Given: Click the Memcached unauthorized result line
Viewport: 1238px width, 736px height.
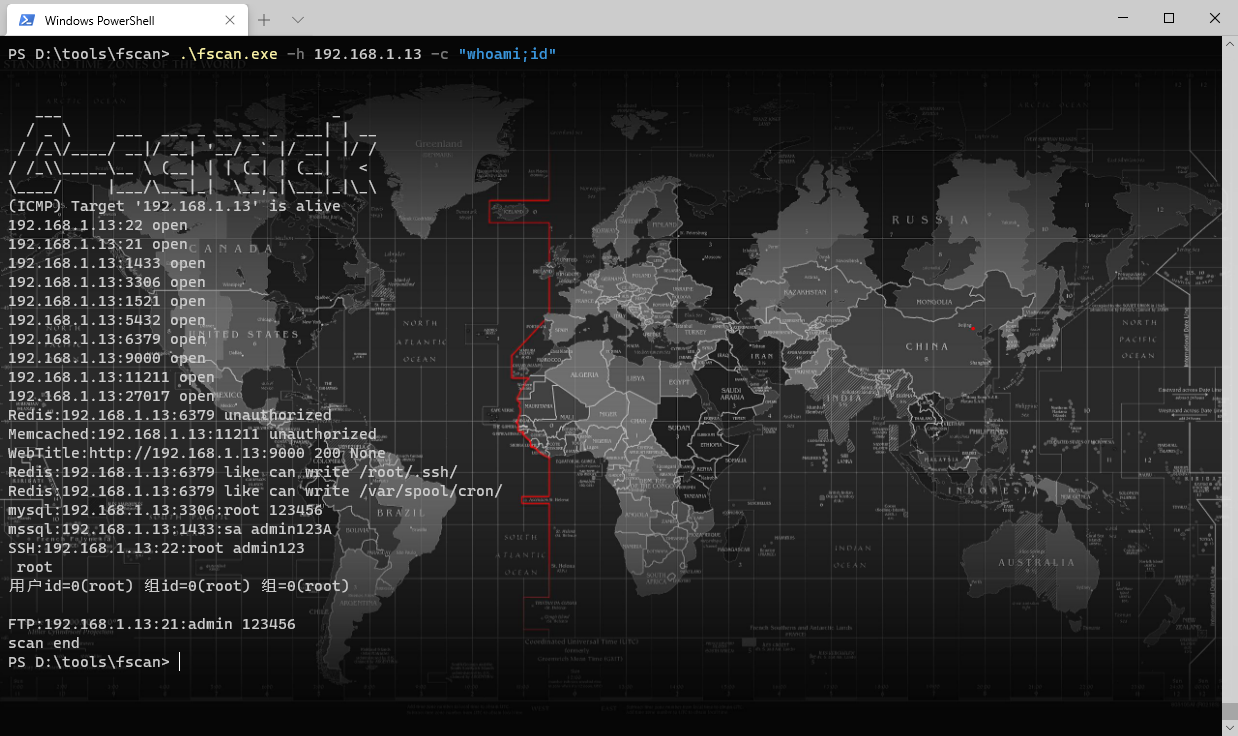Looking at the screenshot, I should pos(192,434).
